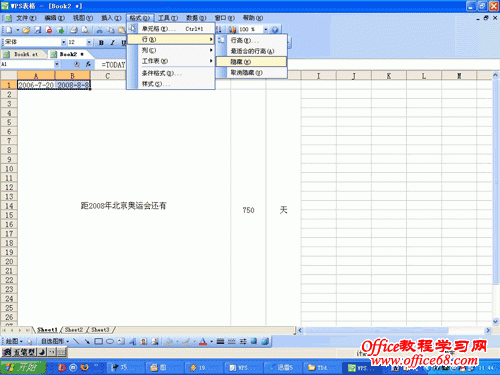Click the magnifier icon beside the name box
This screenshot has height=375, width=500.
pos(77,64)
